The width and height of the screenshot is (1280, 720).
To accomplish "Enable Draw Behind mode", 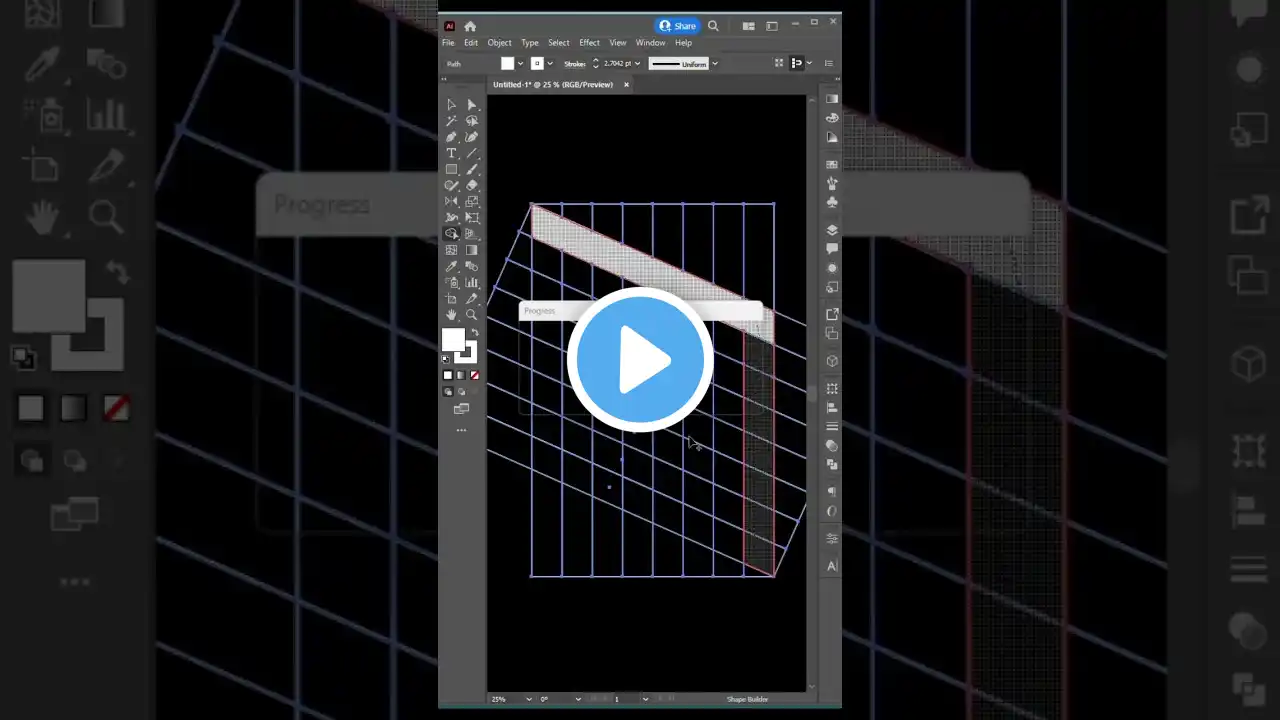I will pos(461,392).
